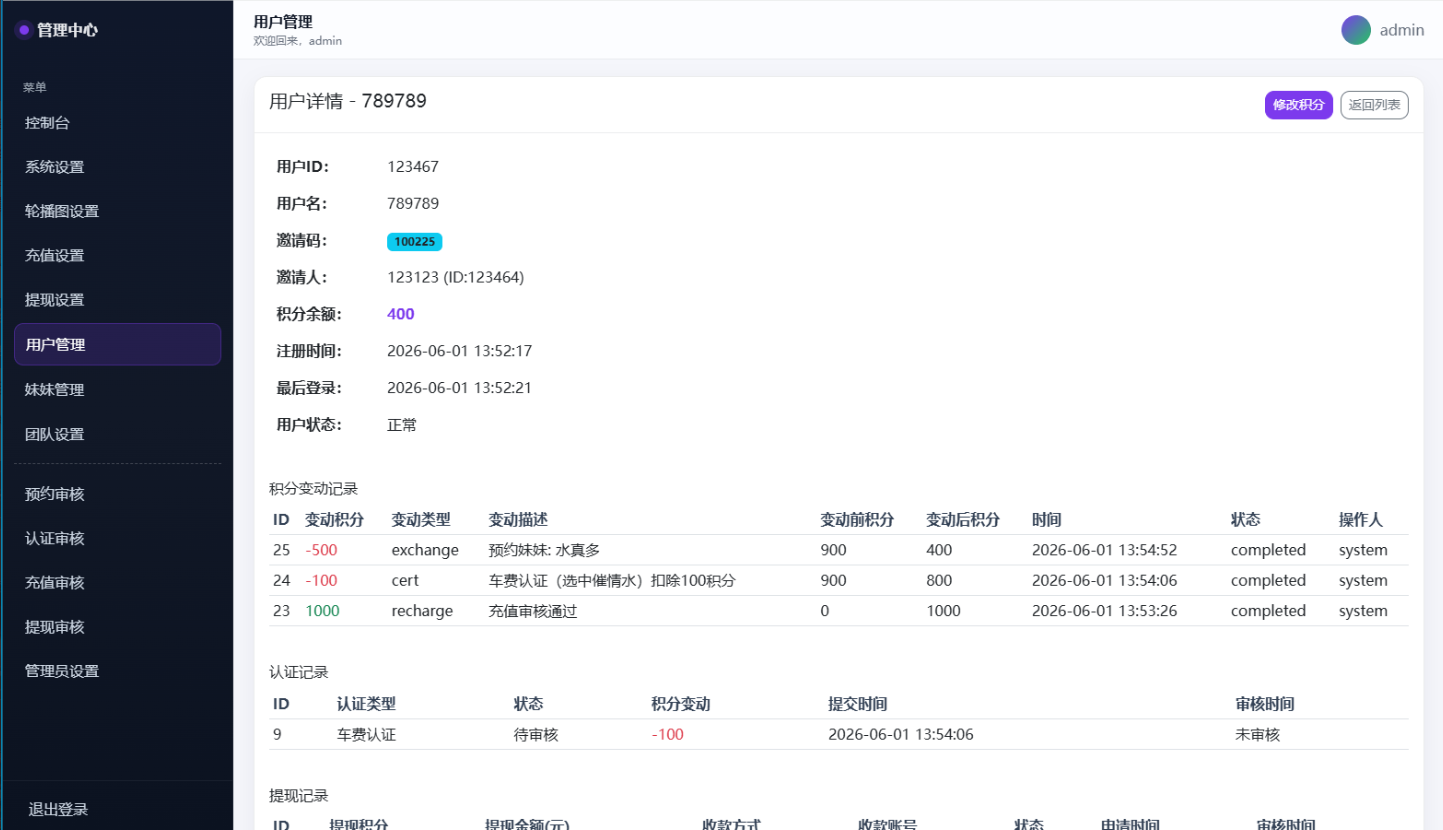
Task: Click user status value 正常
Action: pos(402,425)
